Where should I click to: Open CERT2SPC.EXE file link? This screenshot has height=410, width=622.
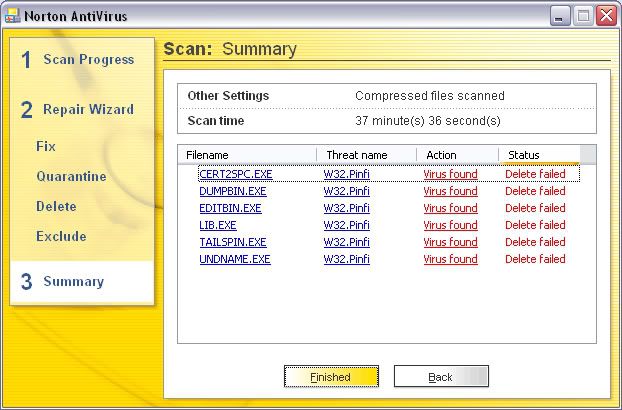(236, 174)
